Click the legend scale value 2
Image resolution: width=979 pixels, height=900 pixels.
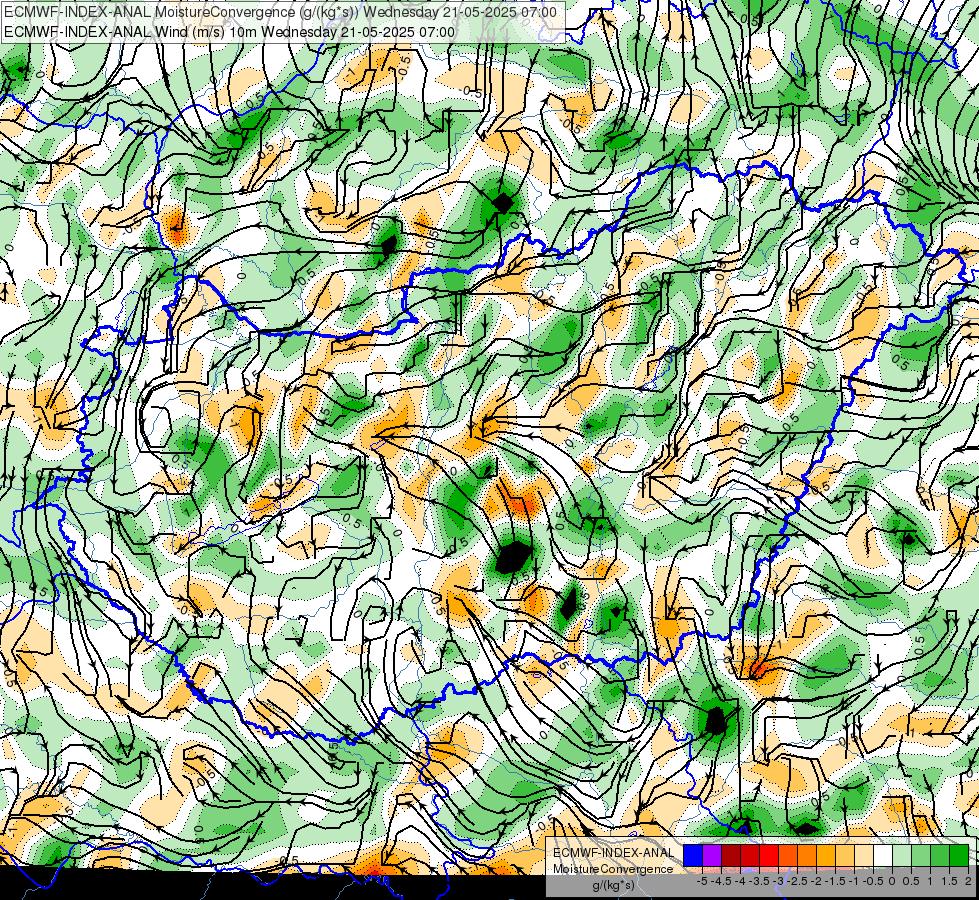(x=969, y=881)
